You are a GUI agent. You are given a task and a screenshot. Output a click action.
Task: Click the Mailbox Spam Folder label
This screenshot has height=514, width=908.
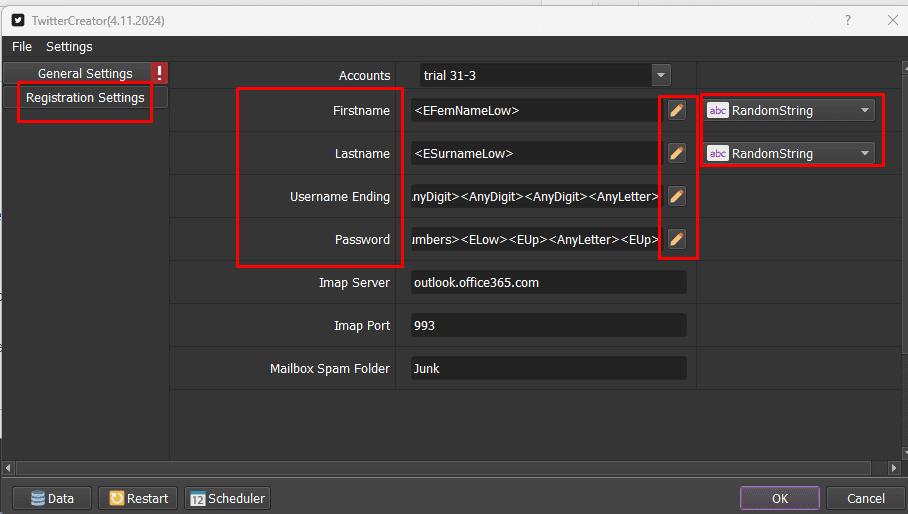[329, 369]
